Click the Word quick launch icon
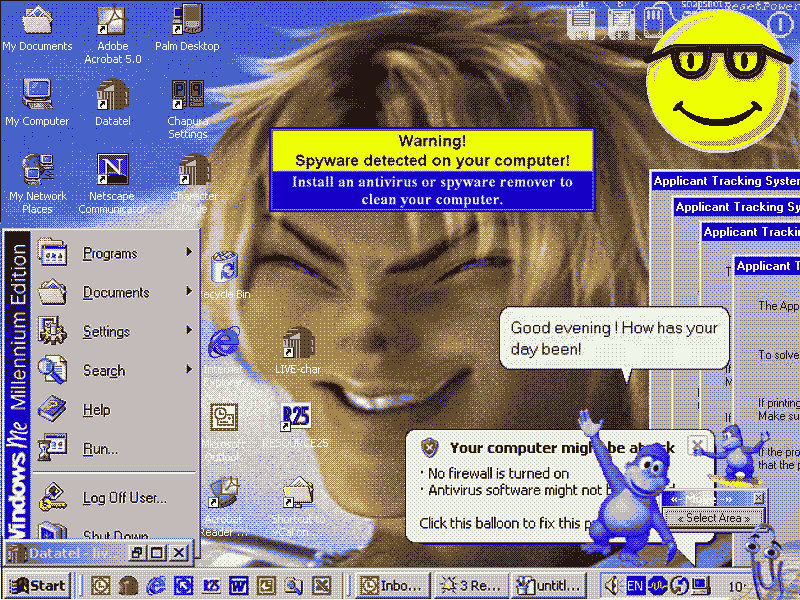The image size is (800, 600). tap(238, 585)
